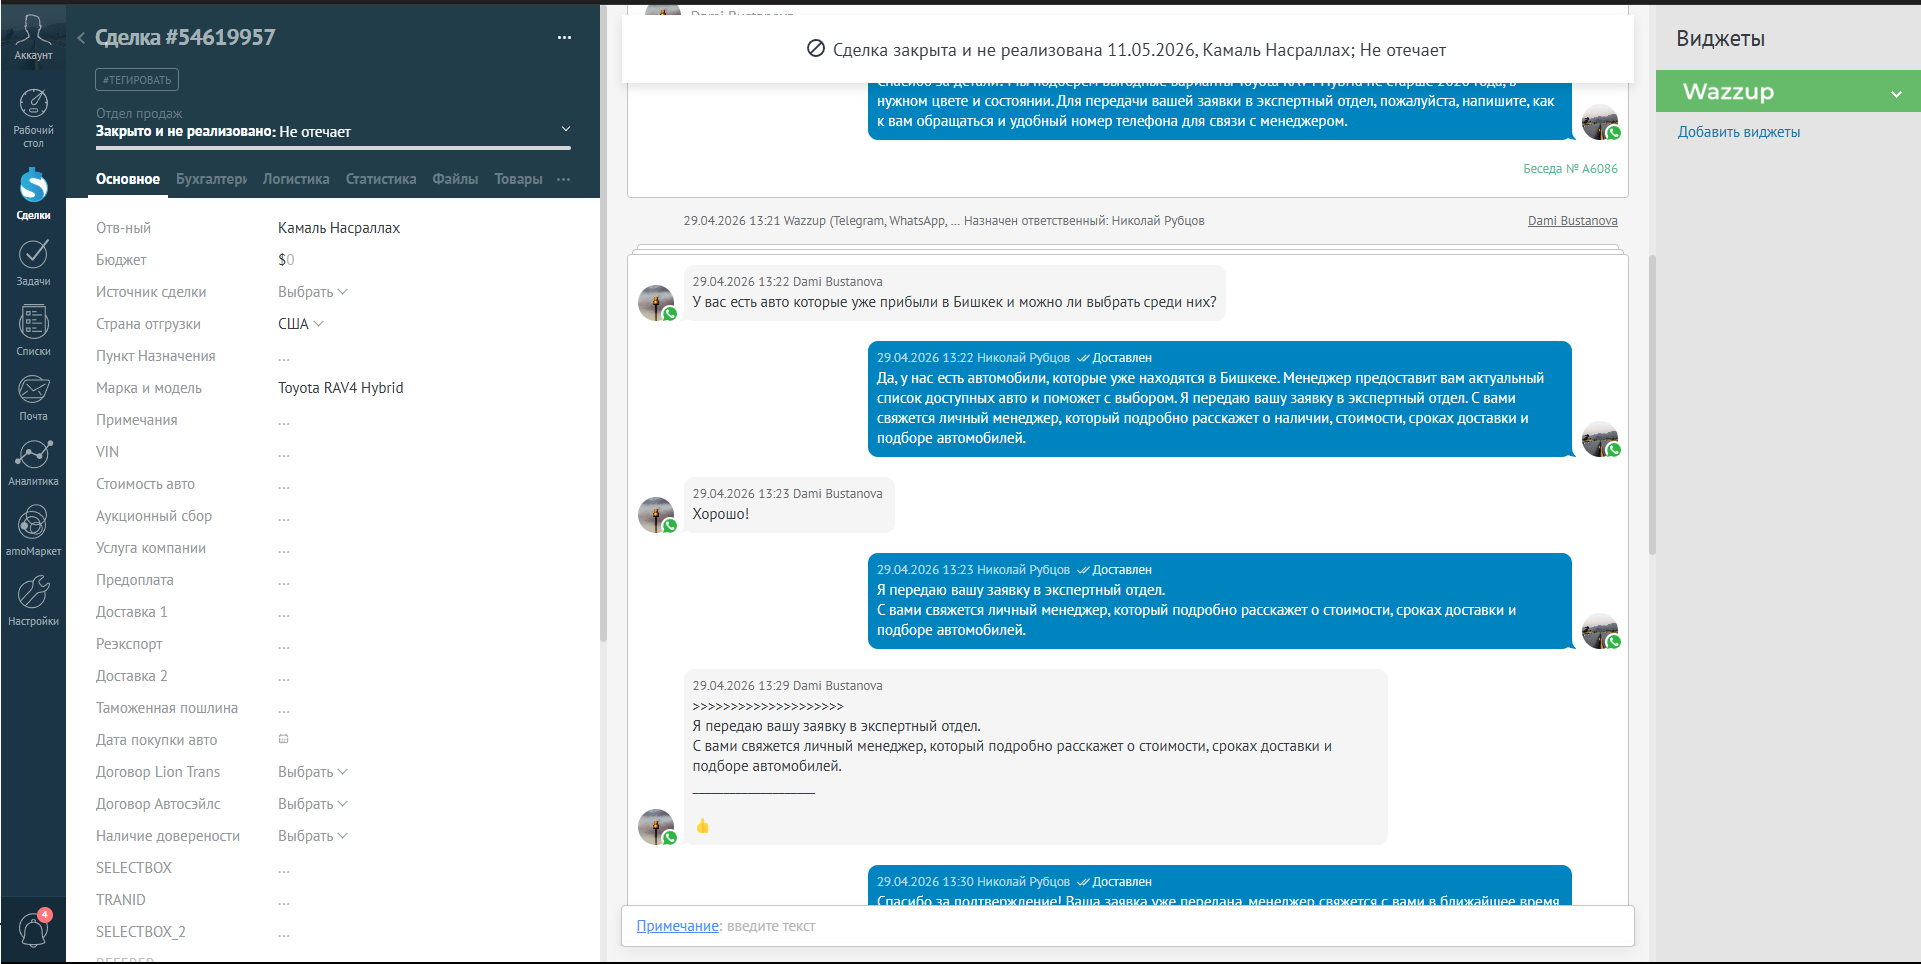The width and height of the screenshot is (1921, 964).
Task: Show more tabs via the tab overflow dots
Action: (x=564, y=179)
